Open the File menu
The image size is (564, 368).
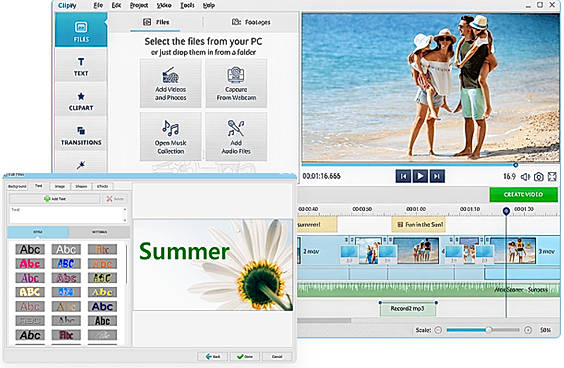click(x=98, y=5)
